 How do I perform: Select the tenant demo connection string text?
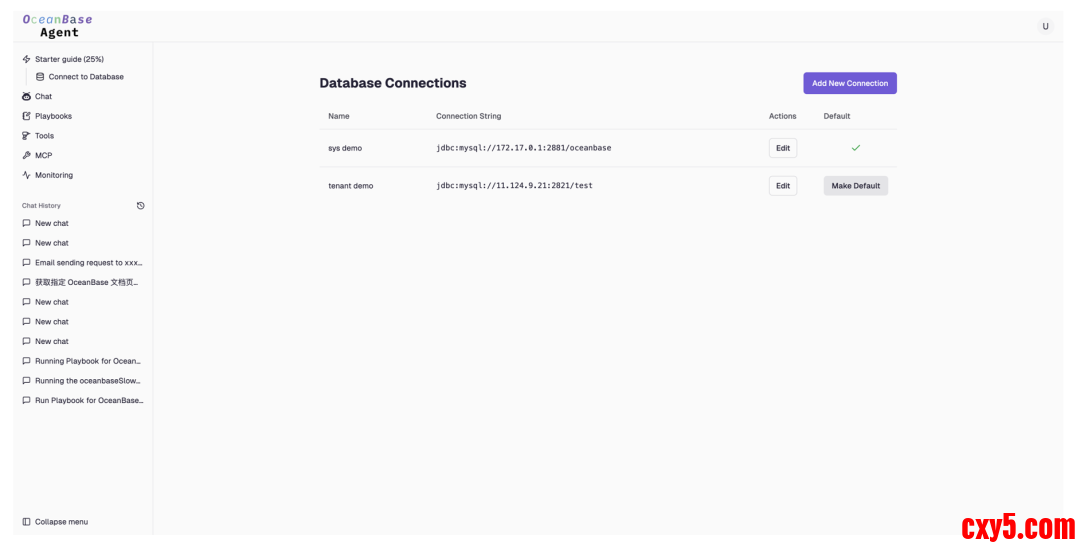514,186
